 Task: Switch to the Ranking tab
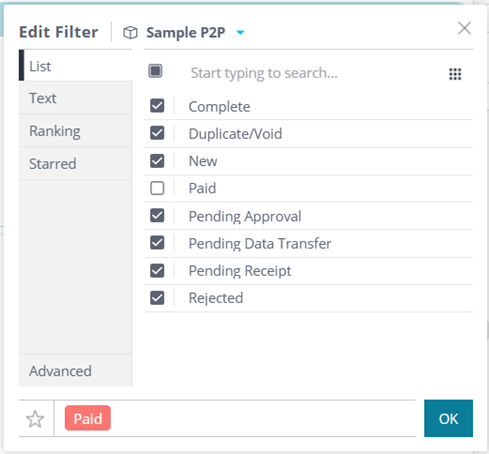click(76, 131)
